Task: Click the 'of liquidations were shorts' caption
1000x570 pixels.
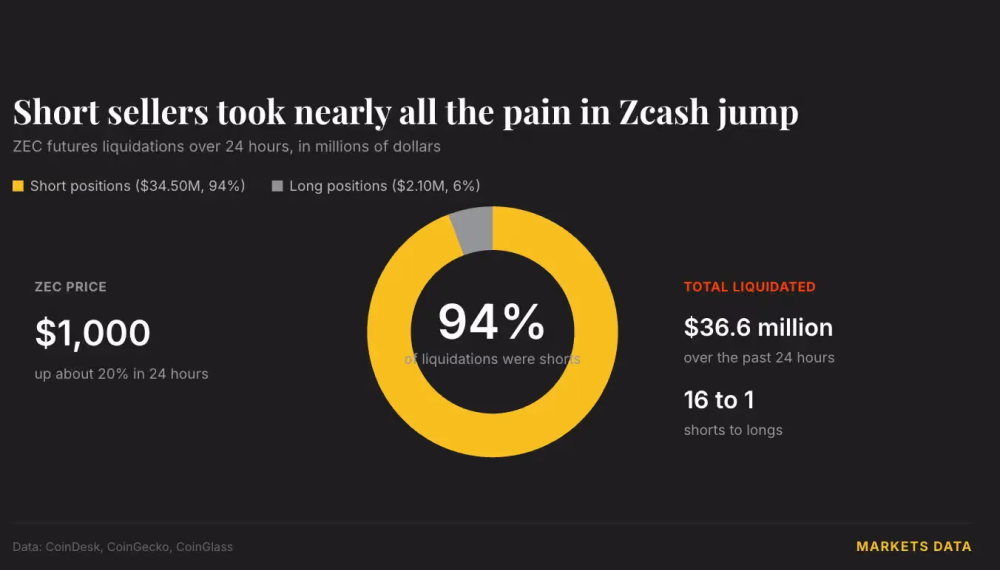Action: coord(492,359)
